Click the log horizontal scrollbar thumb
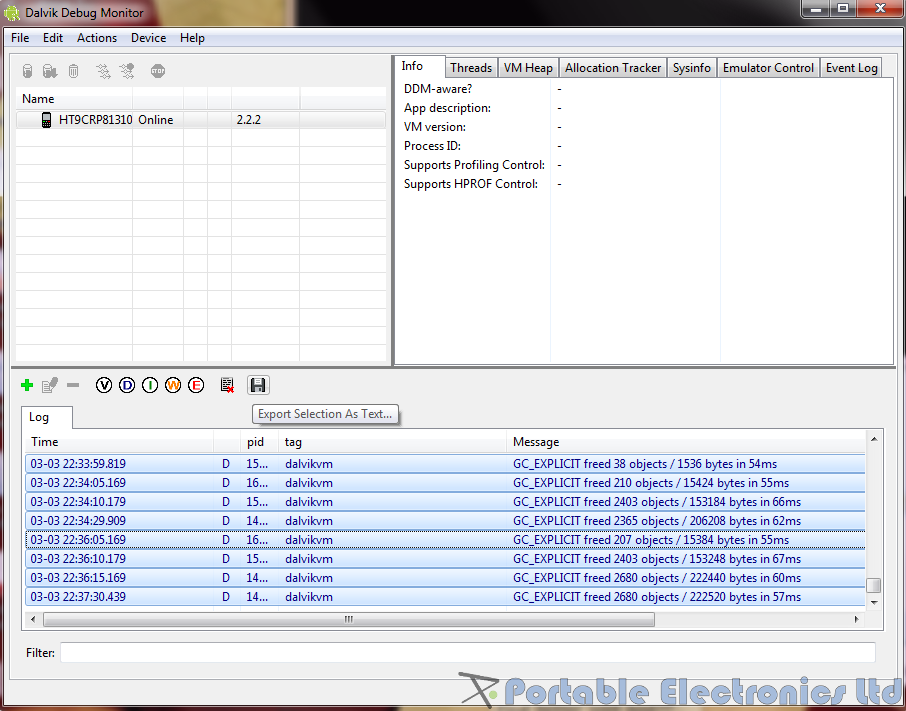The image size is (906, 711). (348, 619)
